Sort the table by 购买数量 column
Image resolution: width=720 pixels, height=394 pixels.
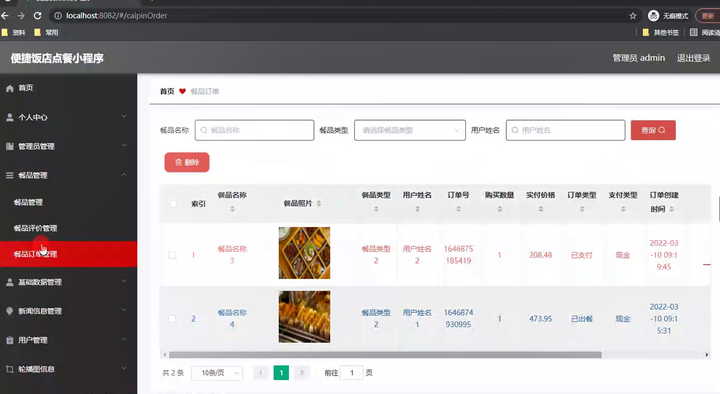point(500,209)
